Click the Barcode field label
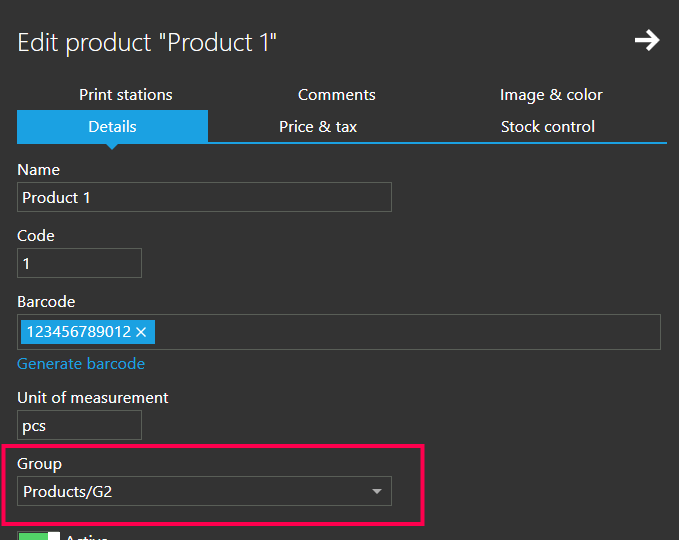Screen dimensions: 679x540 pyautogui.click(x=46, y=301)
